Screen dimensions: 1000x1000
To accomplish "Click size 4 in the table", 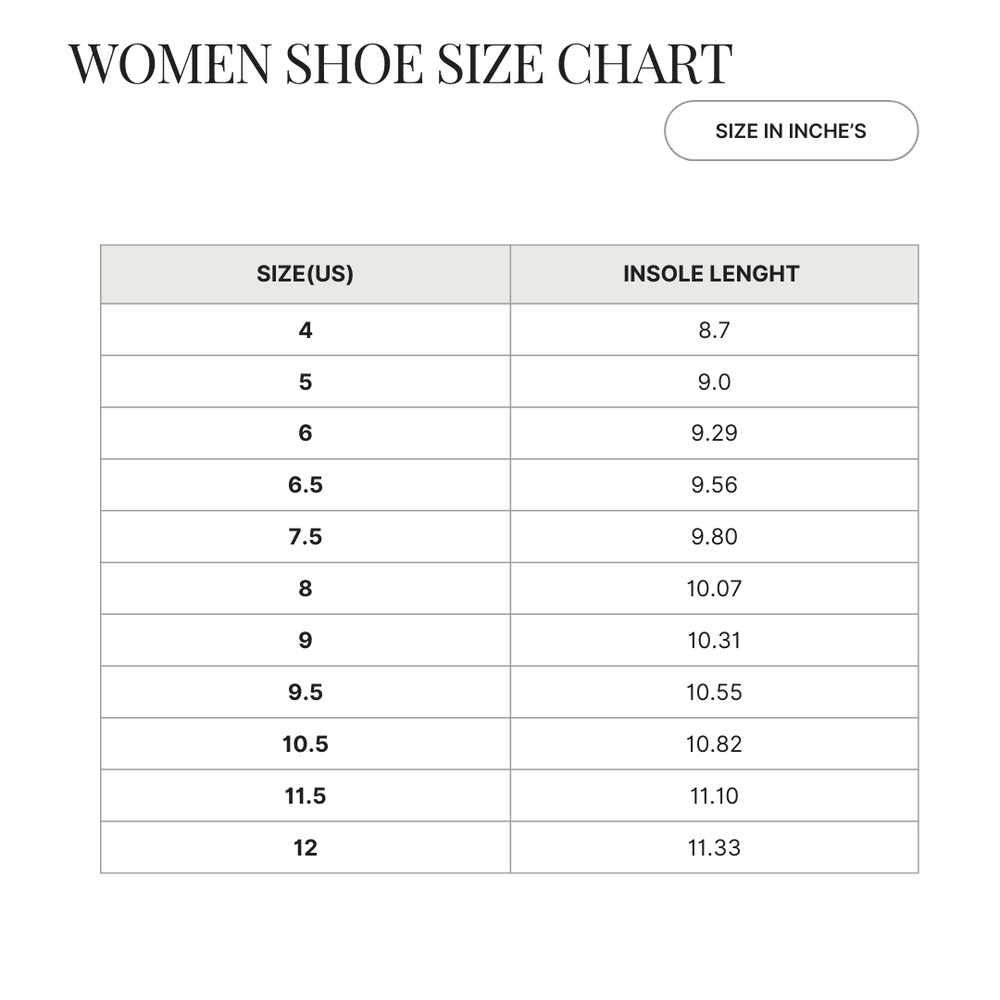I will point(305,330).
